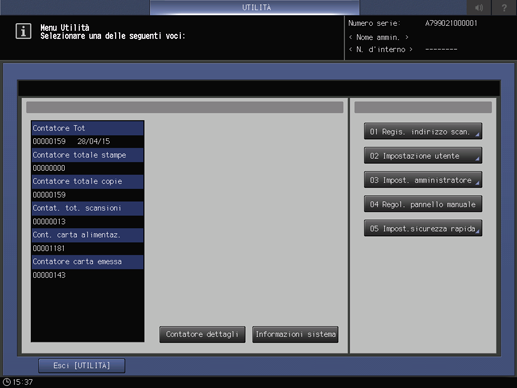The width and height of the screenshot is (517, 388).
Task: Click the serial number A799021000001
Action: point(451,23)
